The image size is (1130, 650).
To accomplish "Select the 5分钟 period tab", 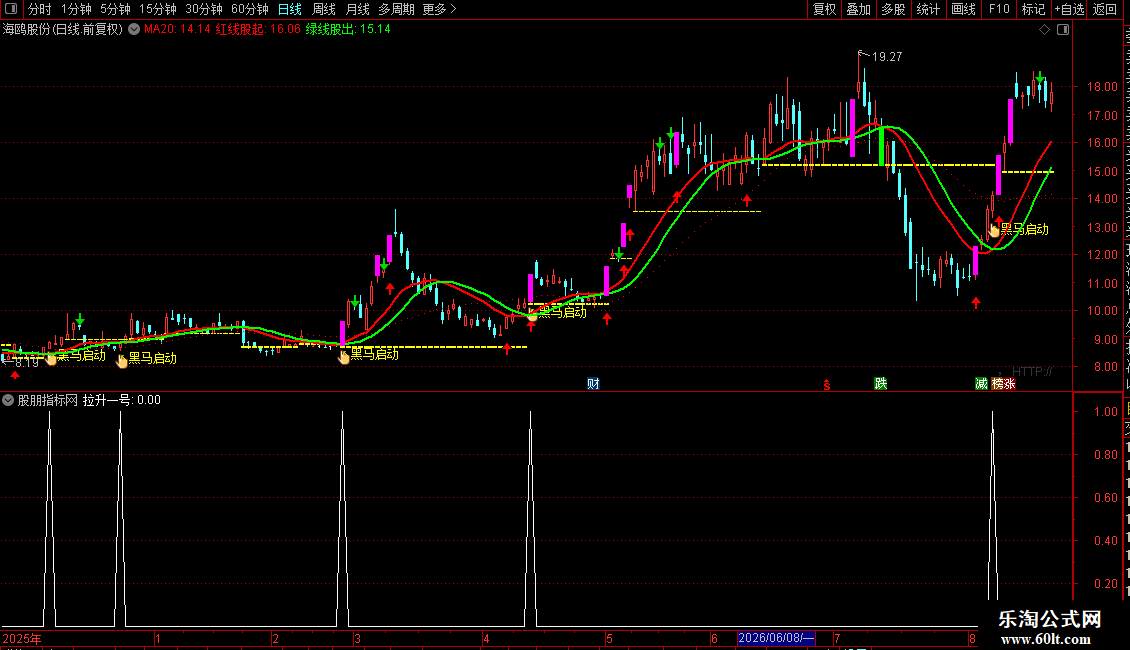I will coord(115,9).
